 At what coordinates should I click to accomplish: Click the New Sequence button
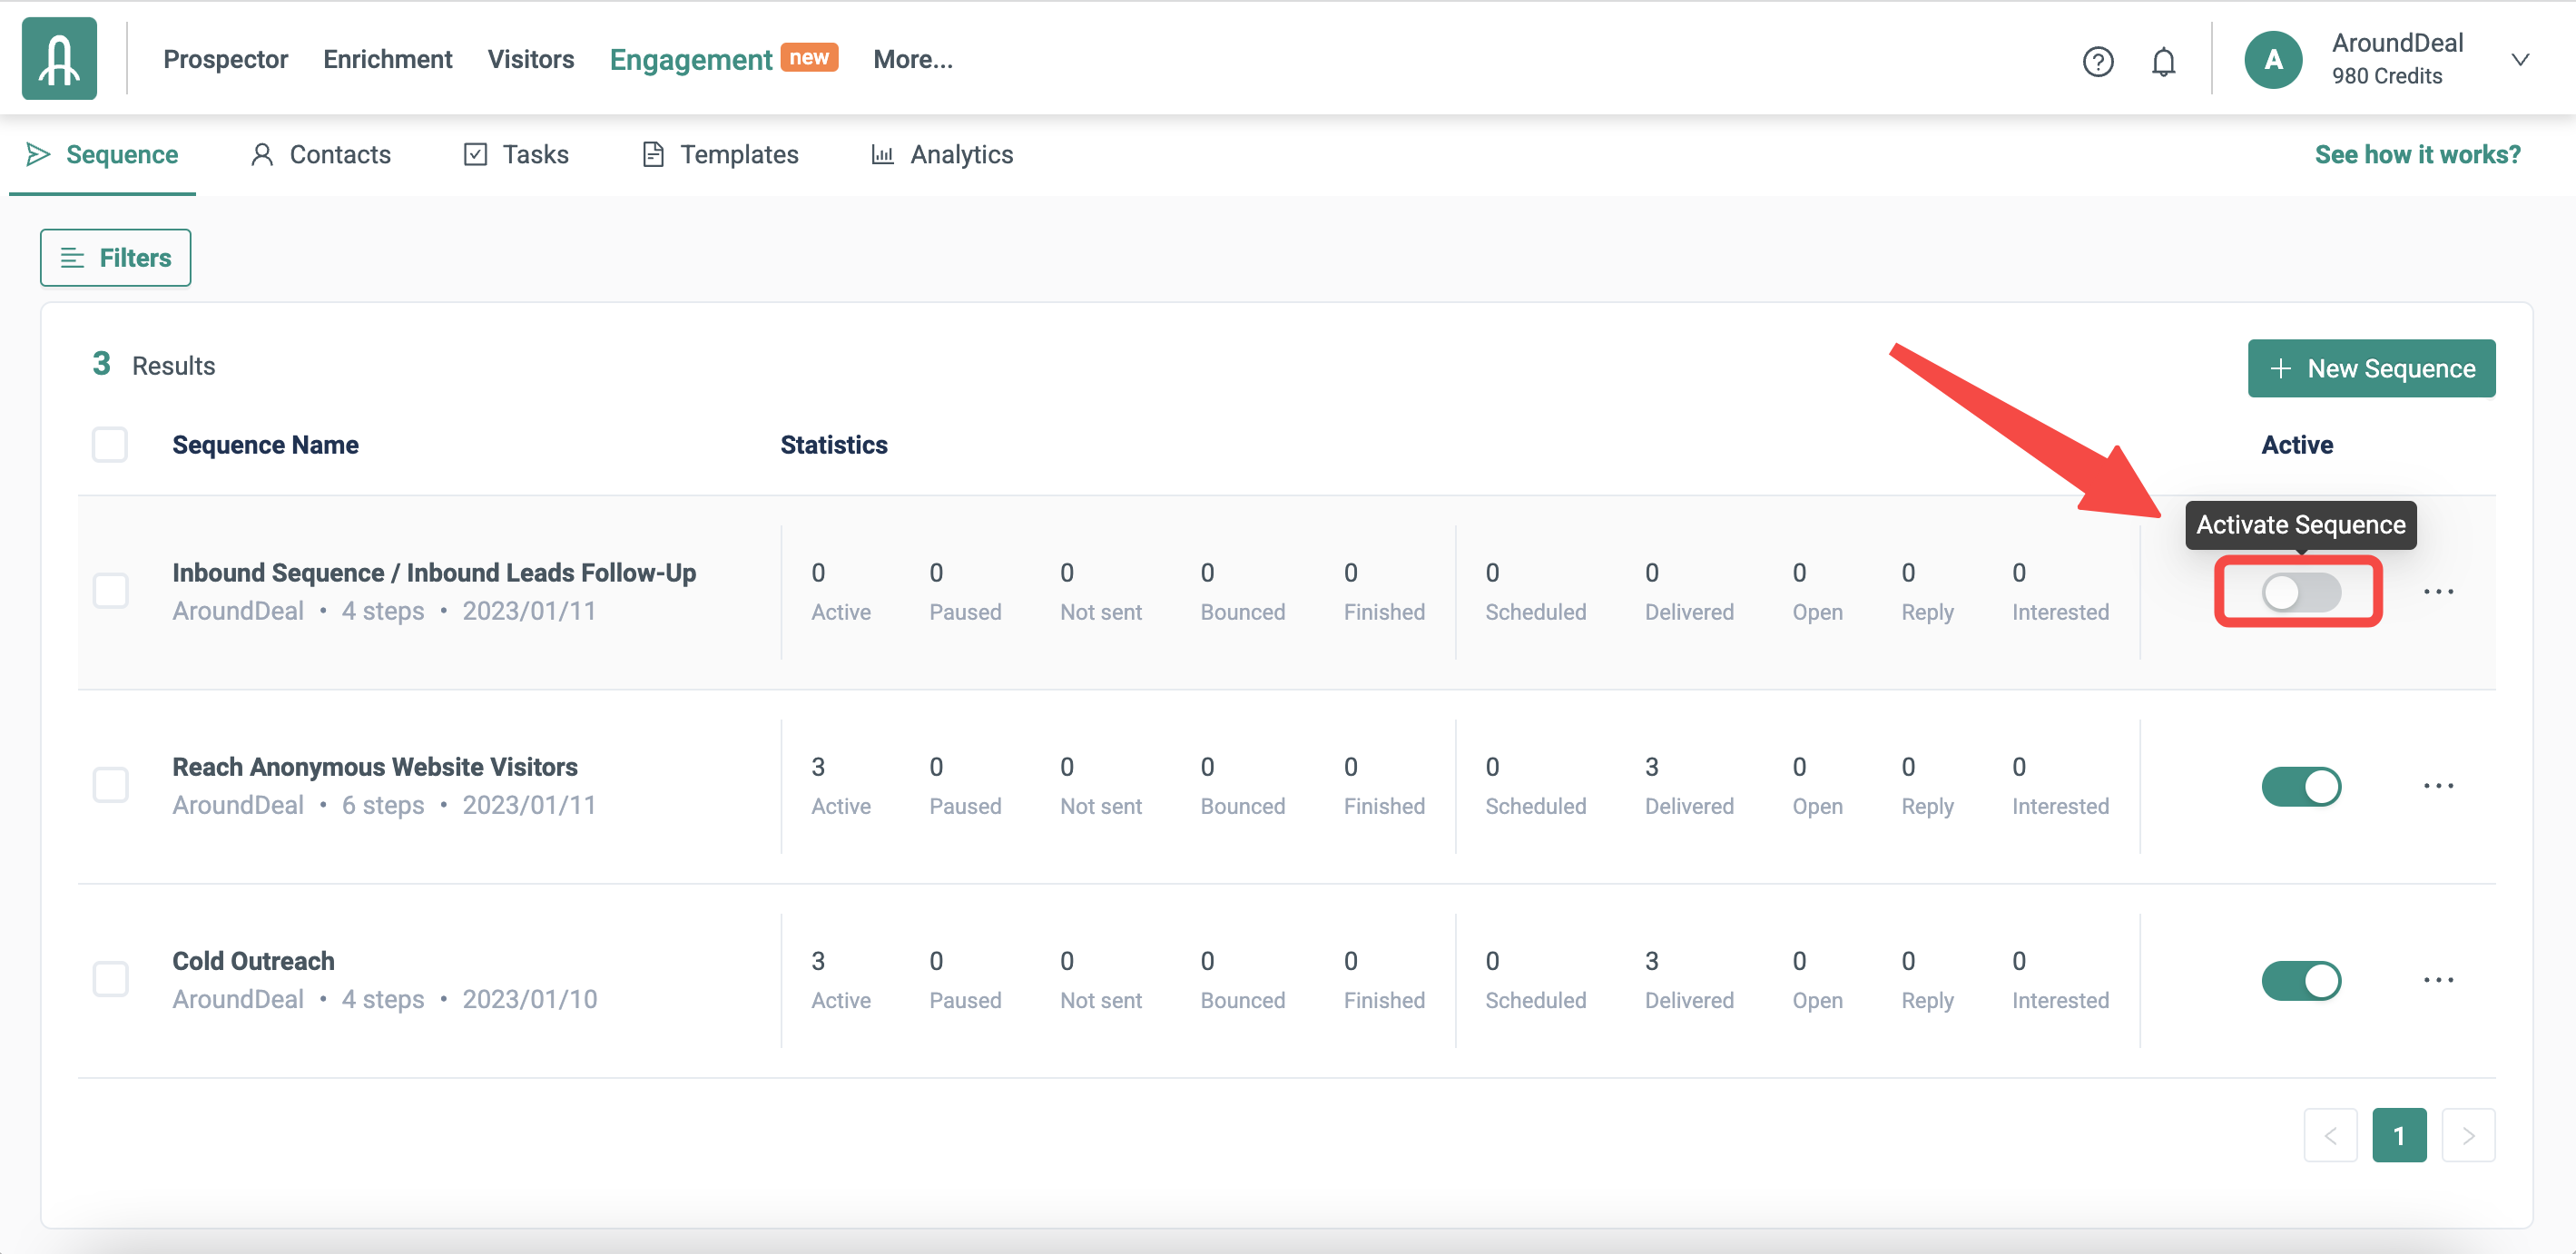click(x=2370, y=369)
